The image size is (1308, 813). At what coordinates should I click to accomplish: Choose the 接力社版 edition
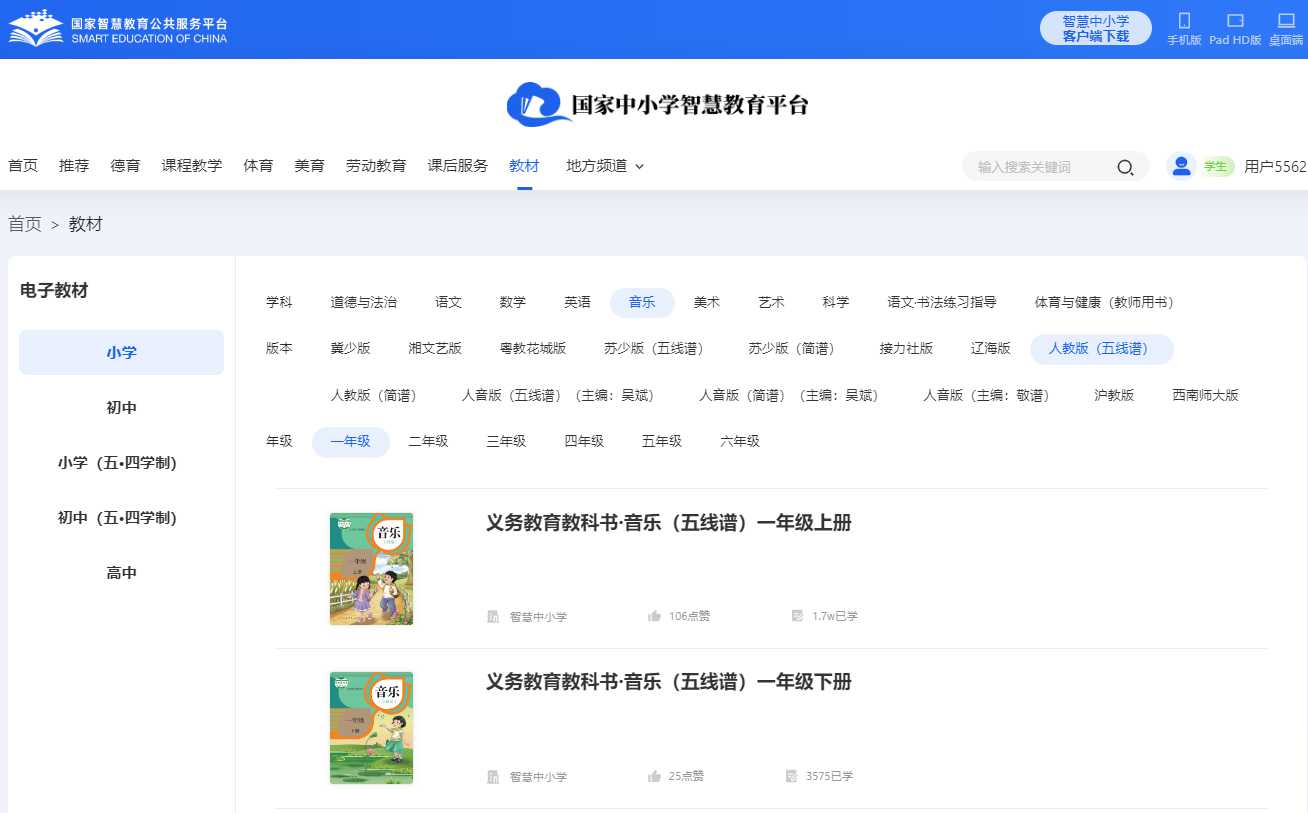point(906,349)
